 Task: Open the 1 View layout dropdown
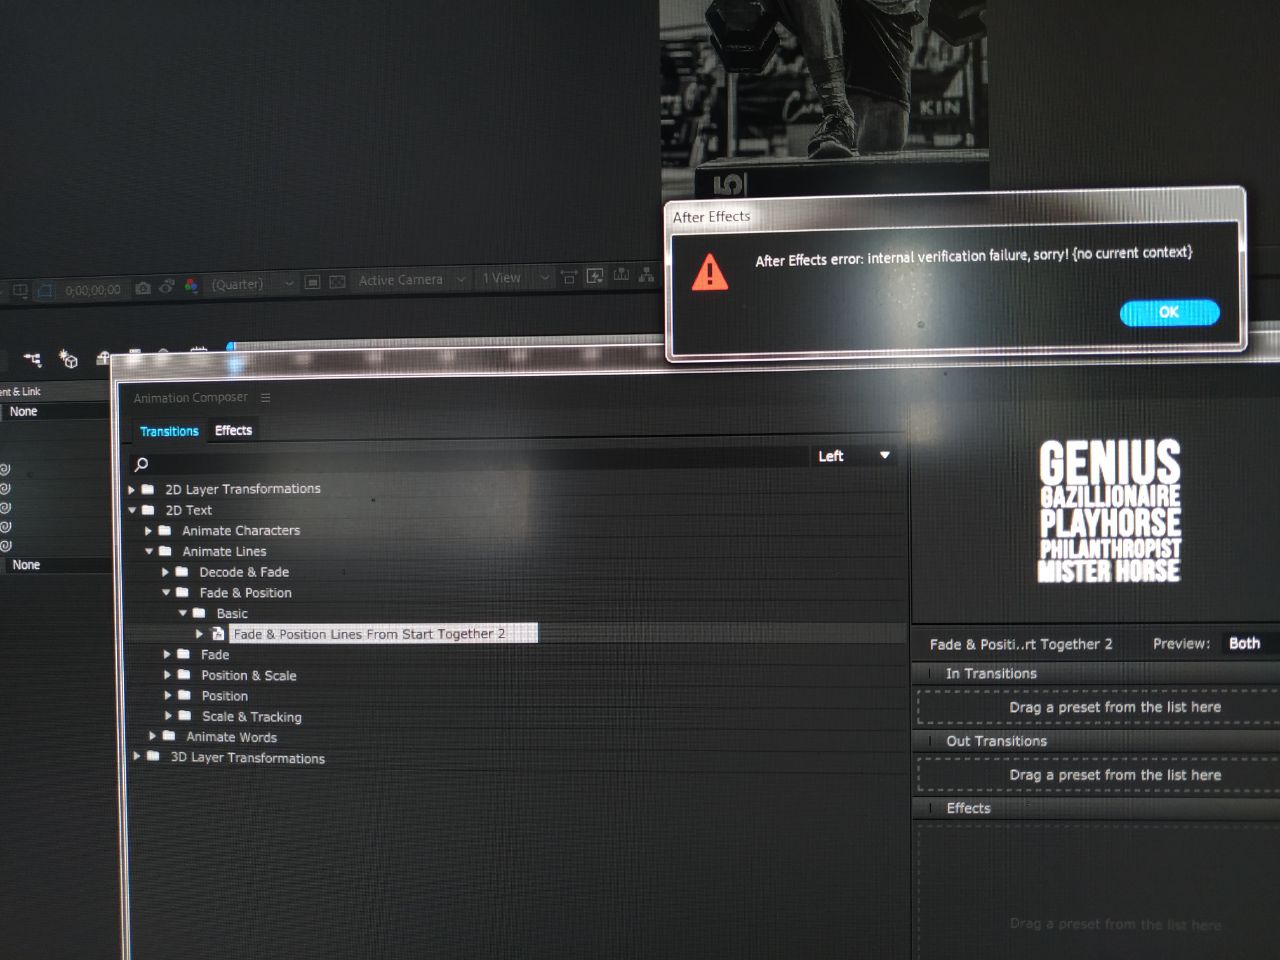(x=514, y=278)
